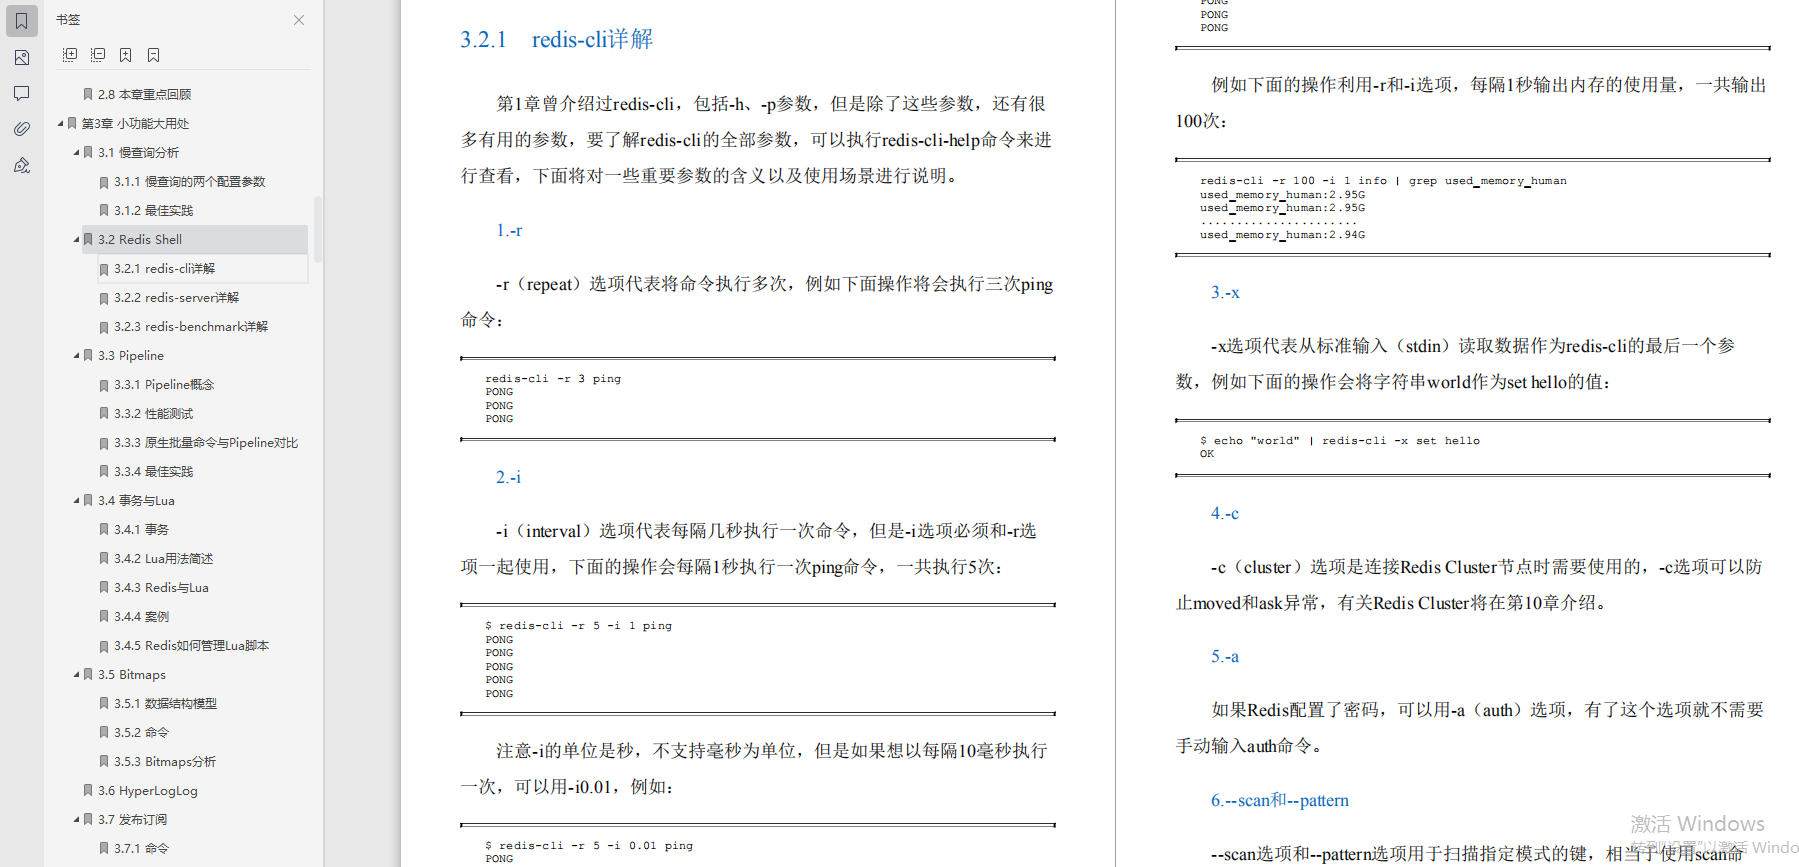Click the subheading 6.--scan和--pattern

pyautogui.click(x=1280, y=800)
